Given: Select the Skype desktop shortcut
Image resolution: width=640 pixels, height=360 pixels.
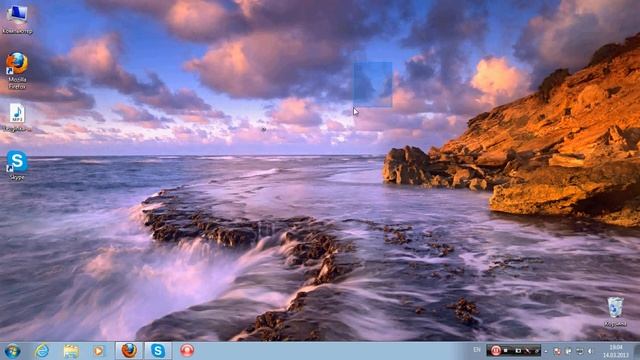Looking at the screenshot, I should [17, 165].
